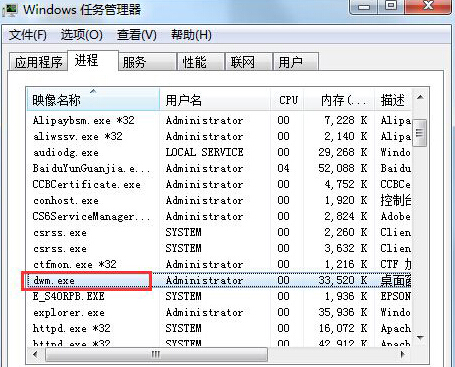Click the 04 CPU value
Viewport: 455px width, 367px height.
[283, 168]
